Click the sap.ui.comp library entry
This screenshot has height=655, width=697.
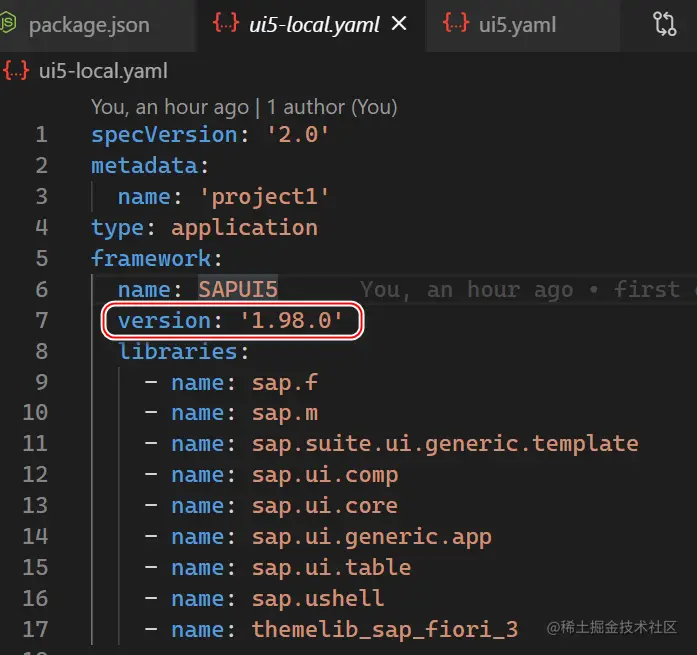[325, 475]
